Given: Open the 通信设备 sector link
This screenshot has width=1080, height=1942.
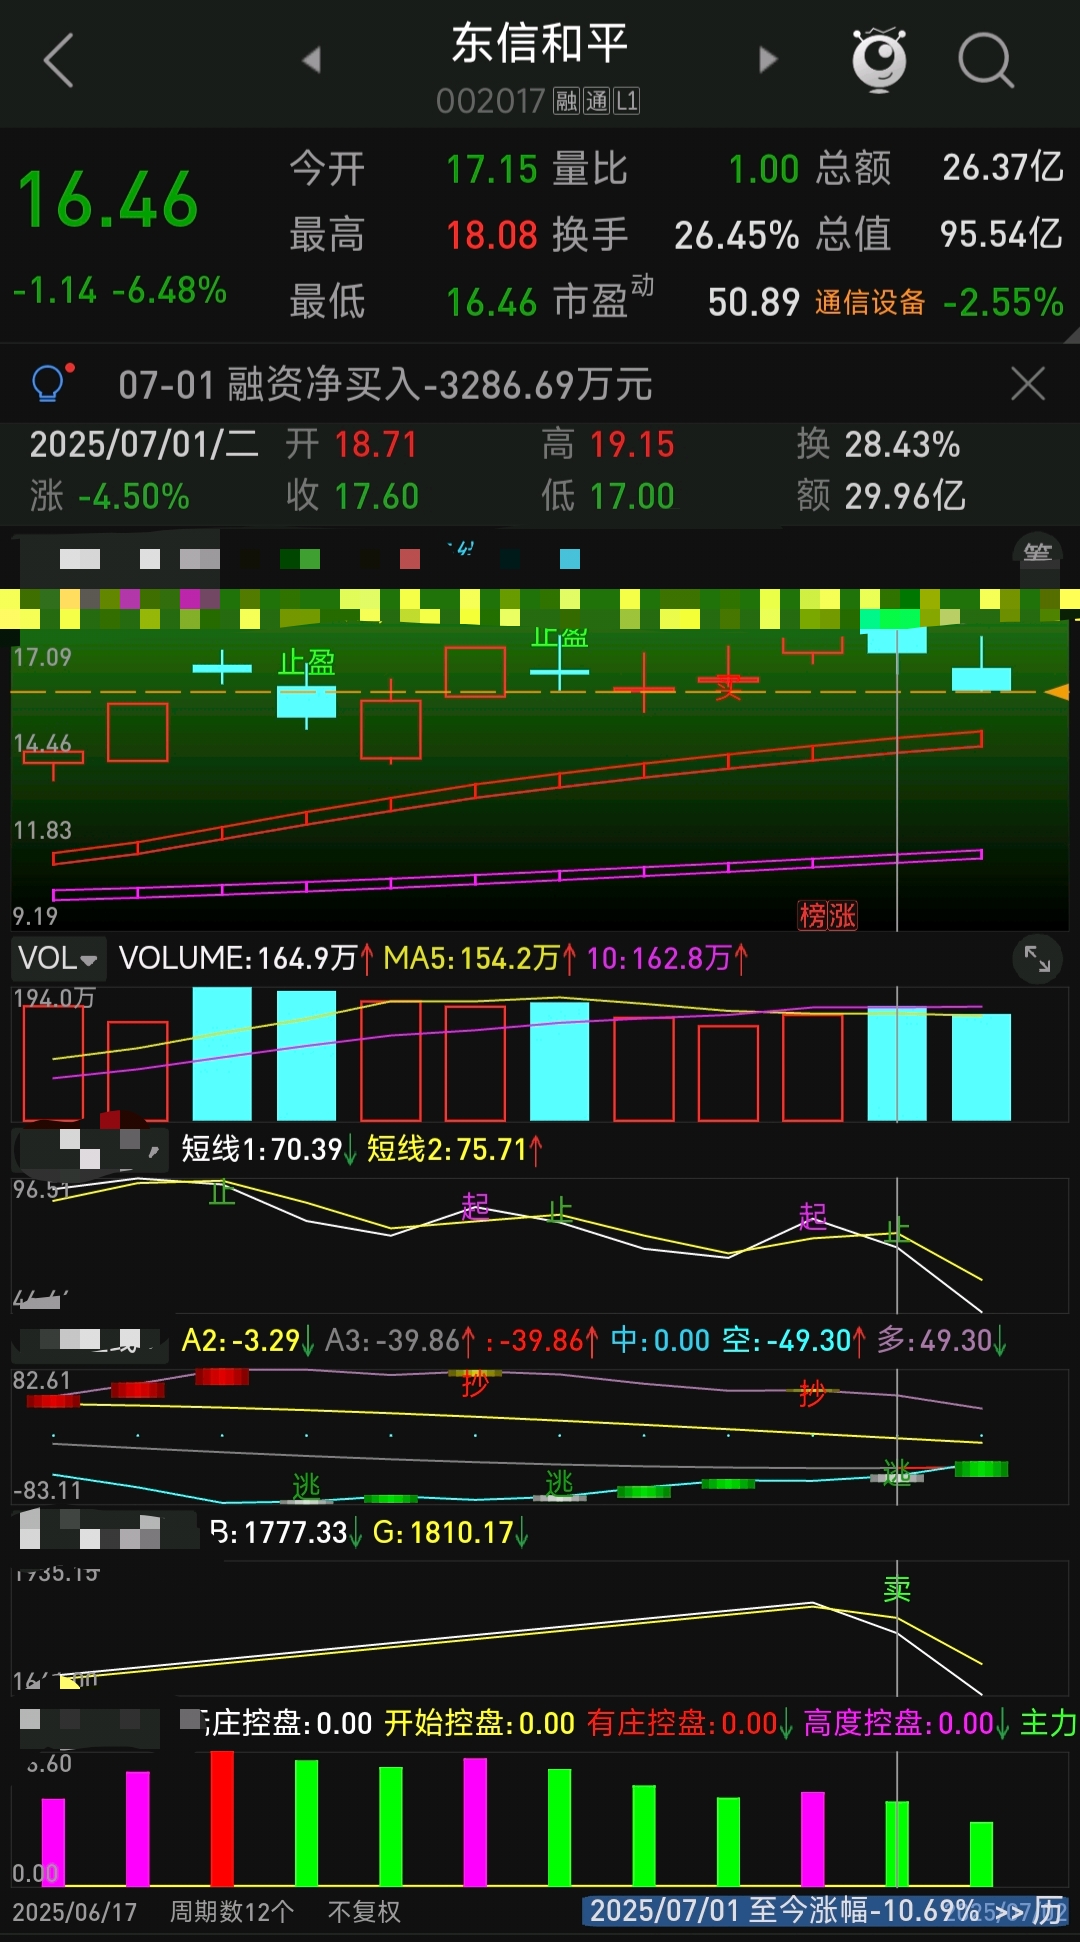Looking at the screenshot, I should tap(870, 302).
